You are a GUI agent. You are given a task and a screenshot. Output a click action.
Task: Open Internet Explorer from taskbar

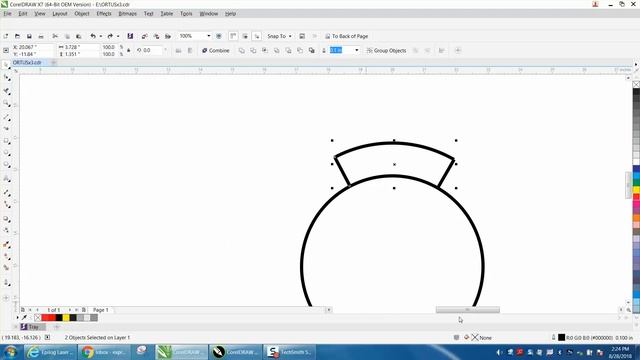tap(50, 352)
